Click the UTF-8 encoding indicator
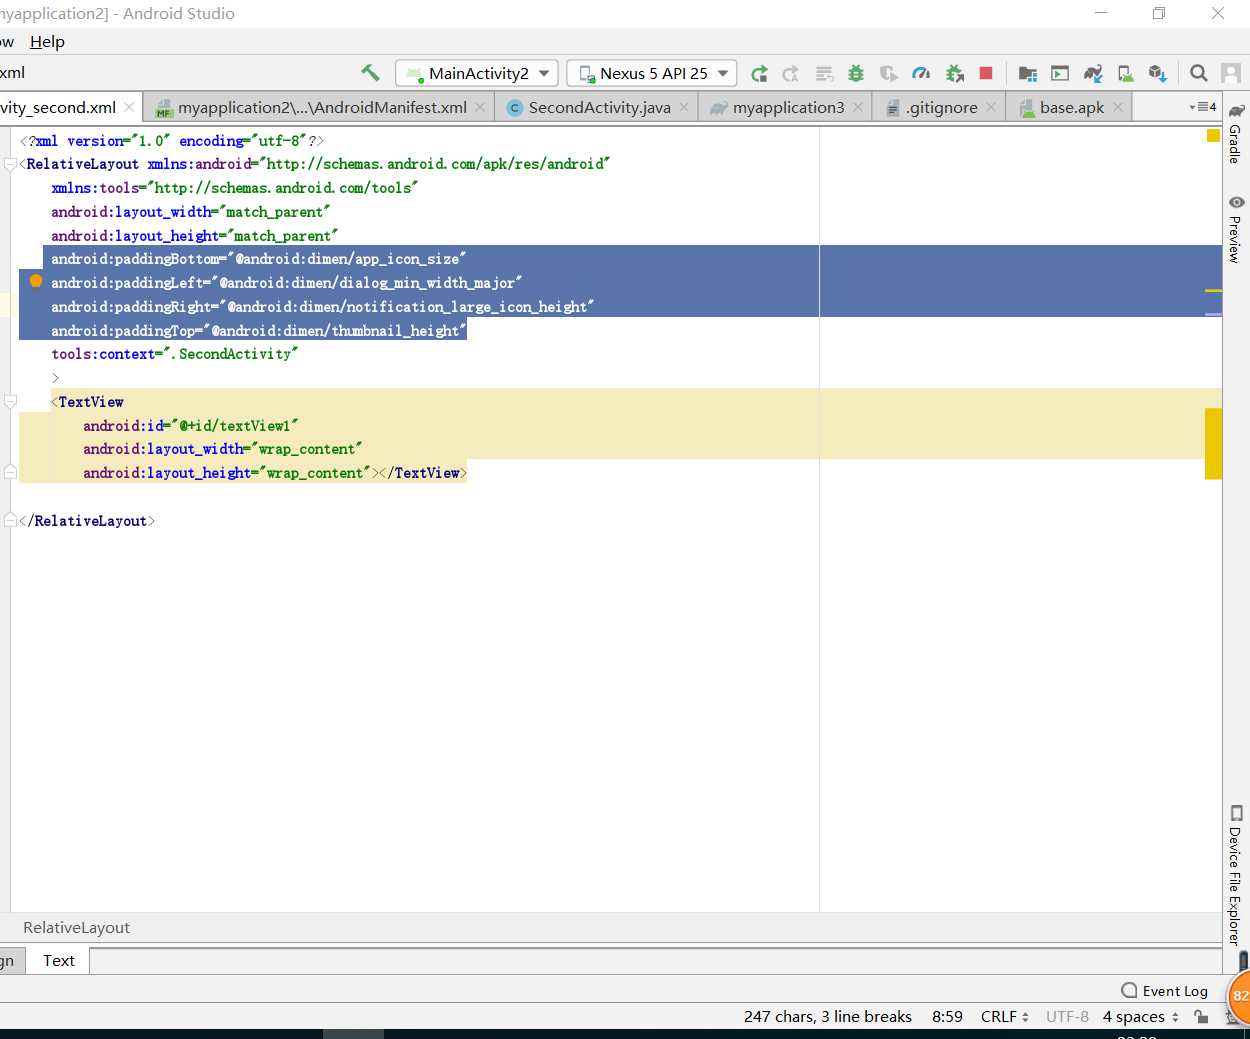This screenshot has width=1250, height=1039. (1067, 1016)
